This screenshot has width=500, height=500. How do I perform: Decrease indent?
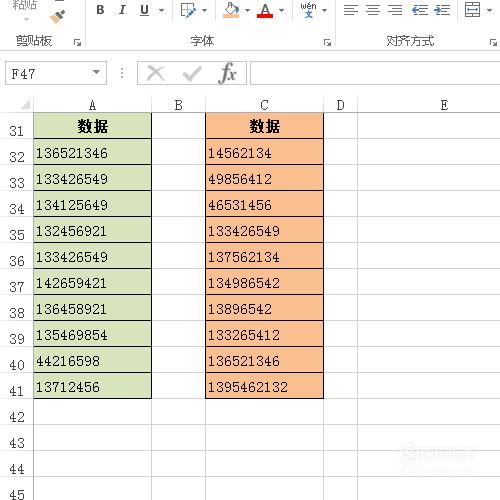pyautogui.click(x=420, y=10)
